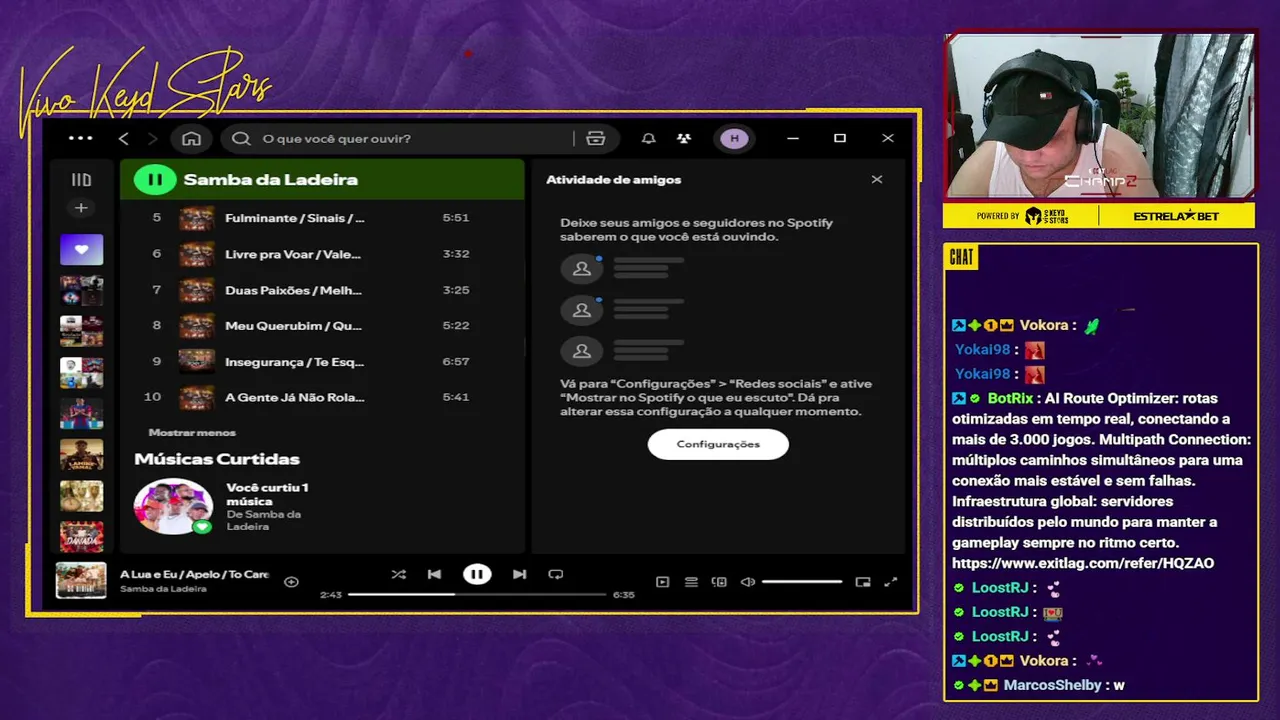The height and width of the screenshot is (720, 1280).
Task: Go back with the left arrow
Action: [124, 138]
